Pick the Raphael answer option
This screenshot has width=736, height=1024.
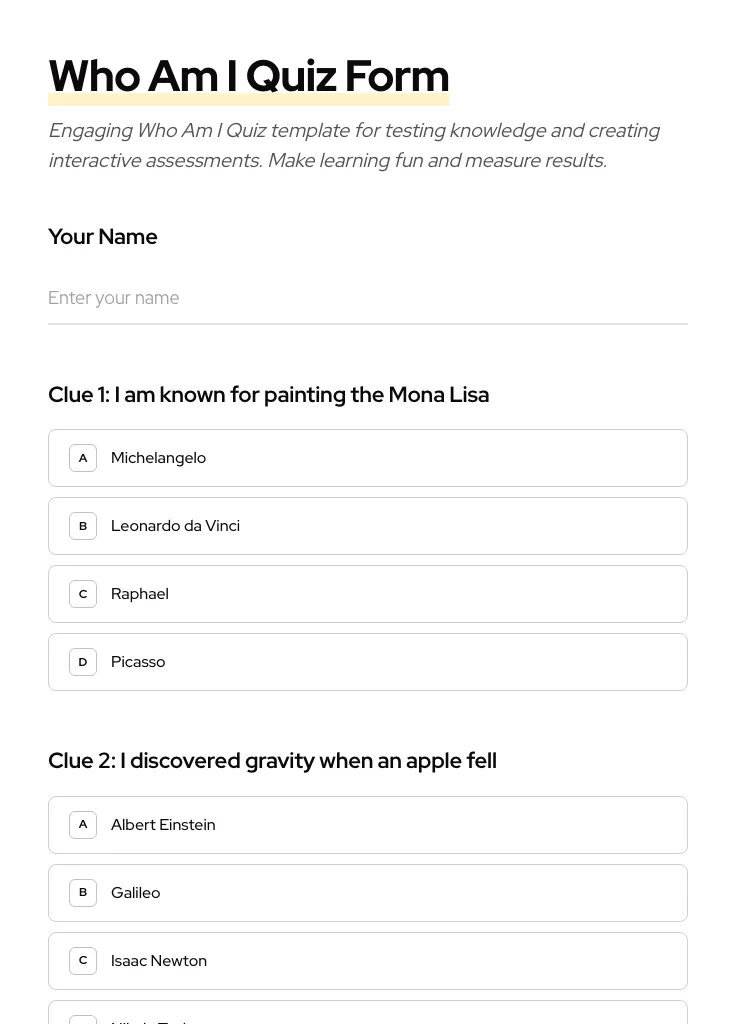[x=140, y=594]
